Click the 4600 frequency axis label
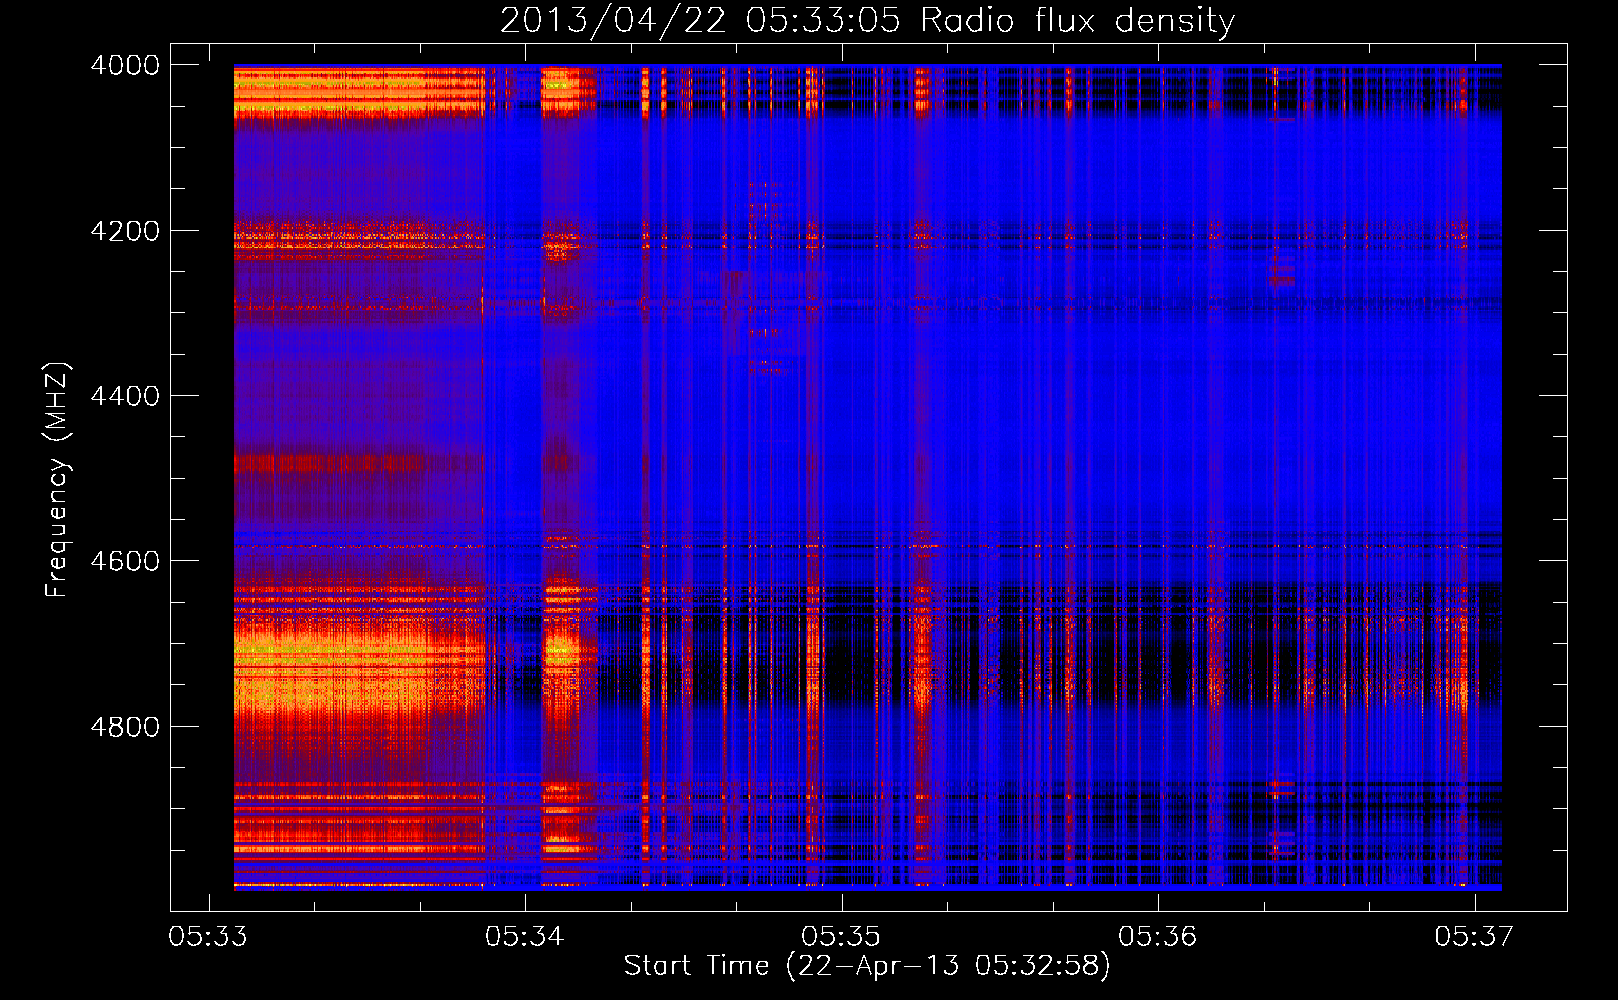The height and width of the screenshot is (1000, 1618). (125, 561)
